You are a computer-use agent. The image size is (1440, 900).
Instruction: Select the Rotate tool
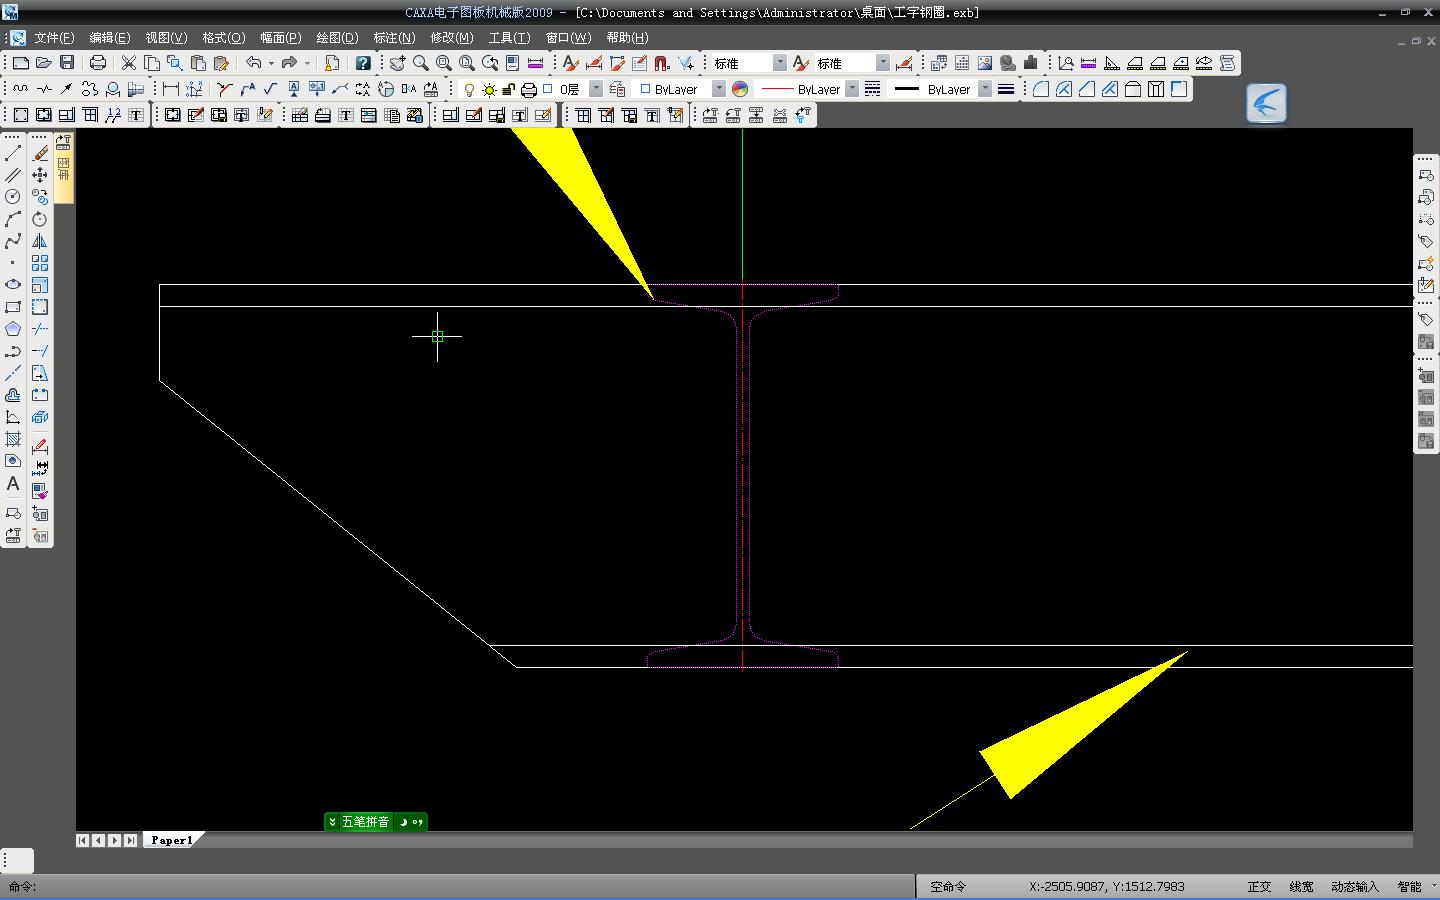tap(40, 219)
